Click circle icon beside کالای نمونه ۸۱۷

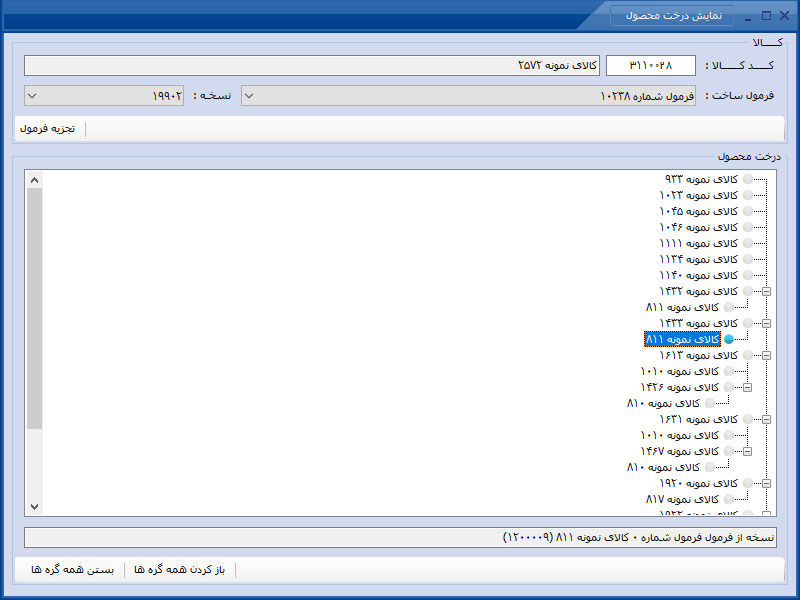(x=729, y=499)
